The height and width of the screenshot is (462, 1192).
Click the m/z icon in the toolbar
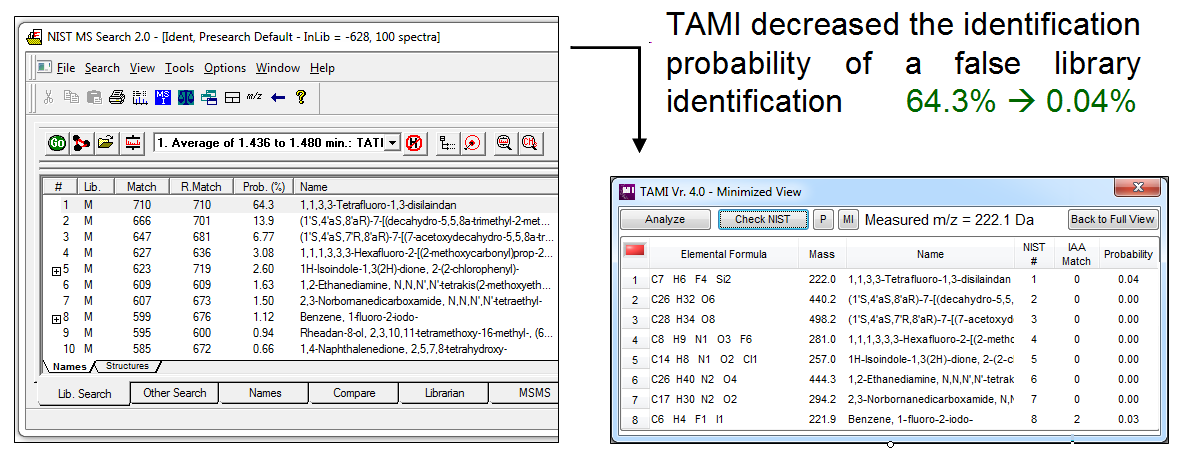point(255,97)
